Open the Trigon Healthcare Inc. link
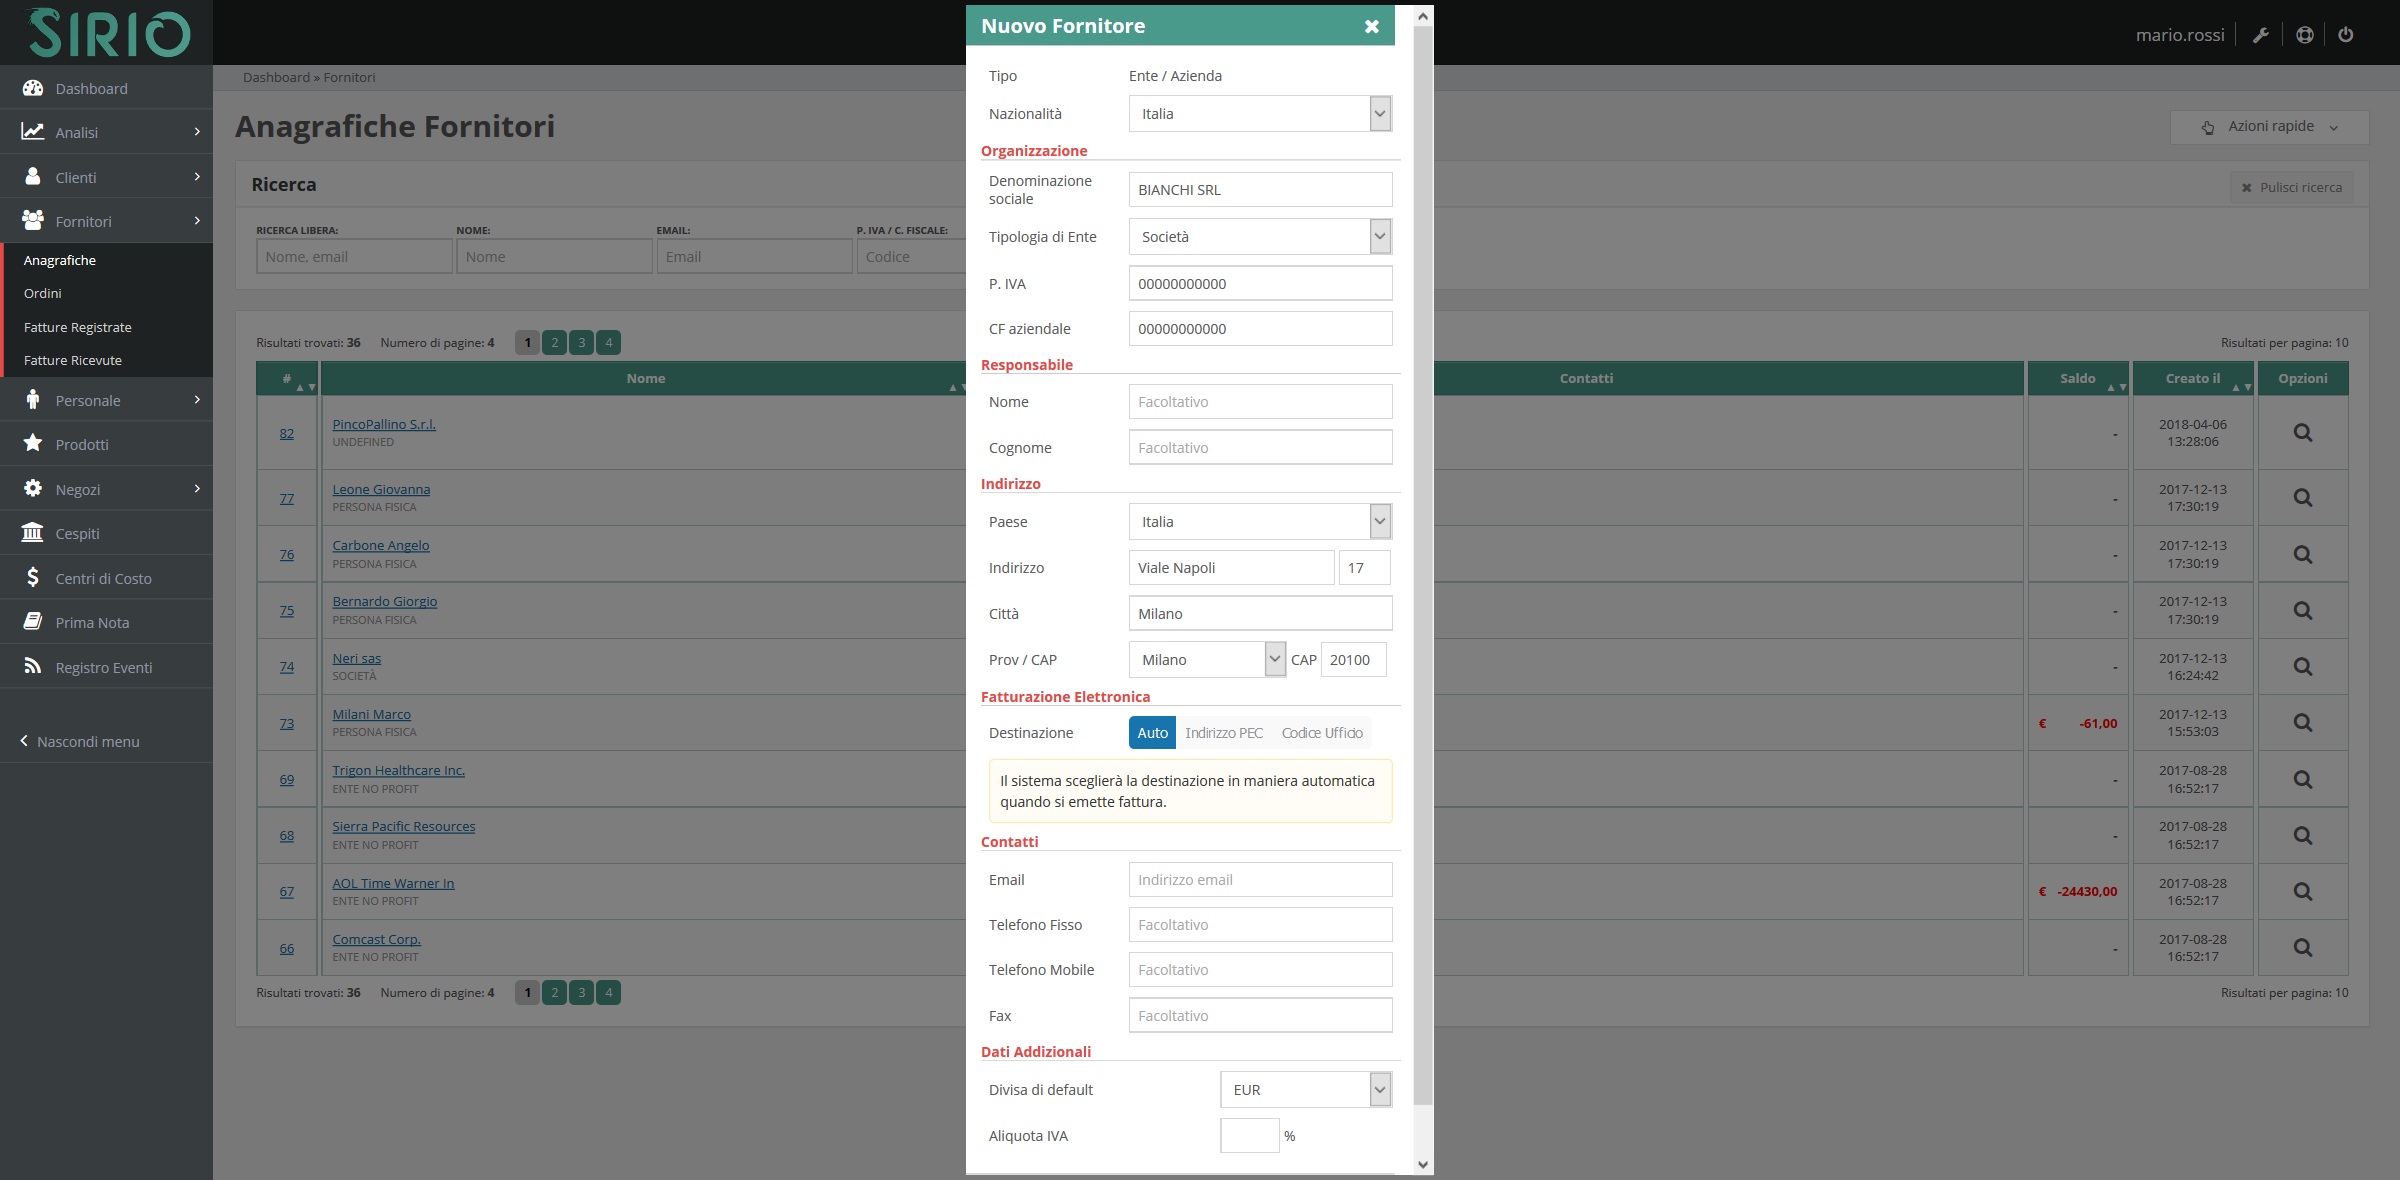This screenshot has height=1180, width=2400. pos(398,770)
